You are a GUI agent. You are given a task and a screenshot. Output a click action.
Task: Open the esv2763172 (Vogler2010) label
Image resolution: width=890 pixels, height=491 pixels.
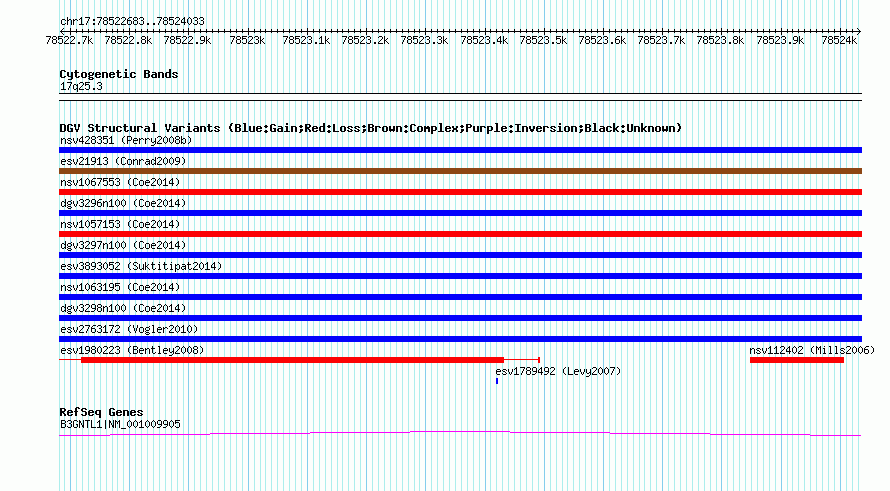pyautogui.click(x=129, y=329)
